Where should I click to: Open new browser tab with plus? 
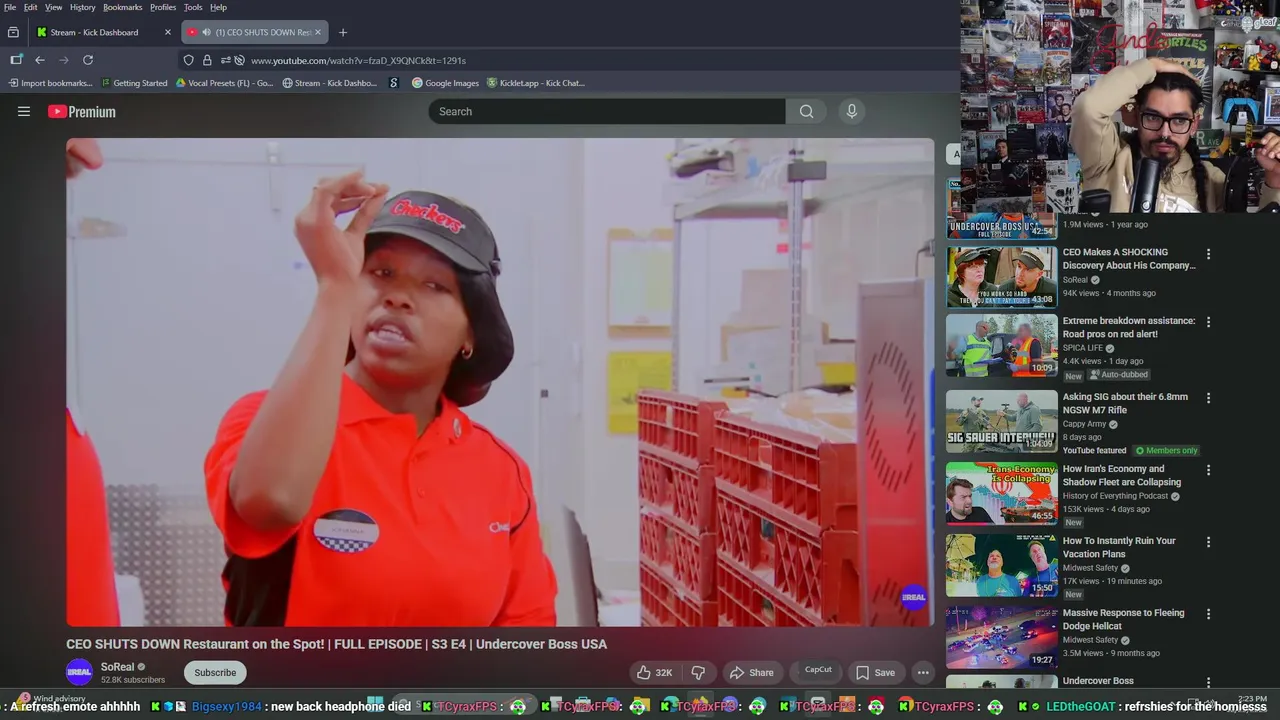tap(343, 32)
